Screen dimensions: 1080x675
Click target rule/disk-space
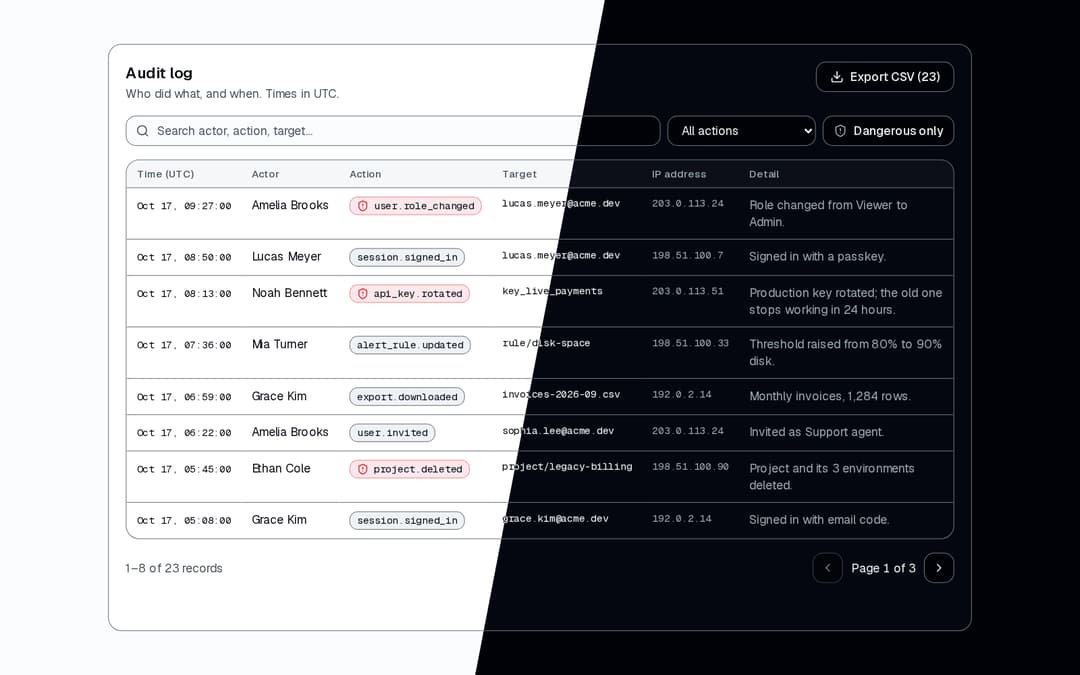pos(546,343)
